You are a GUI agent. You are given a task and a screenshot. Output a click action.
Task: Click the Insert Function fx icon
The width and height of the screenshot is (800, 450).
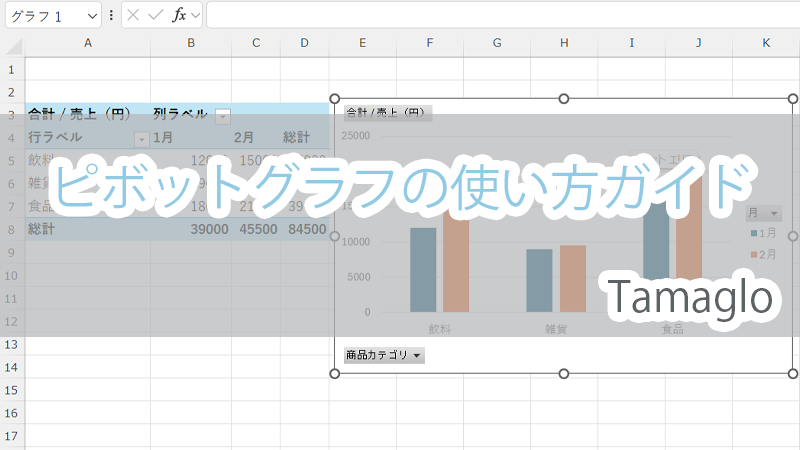pyautogui.click(x=179, y=15)
